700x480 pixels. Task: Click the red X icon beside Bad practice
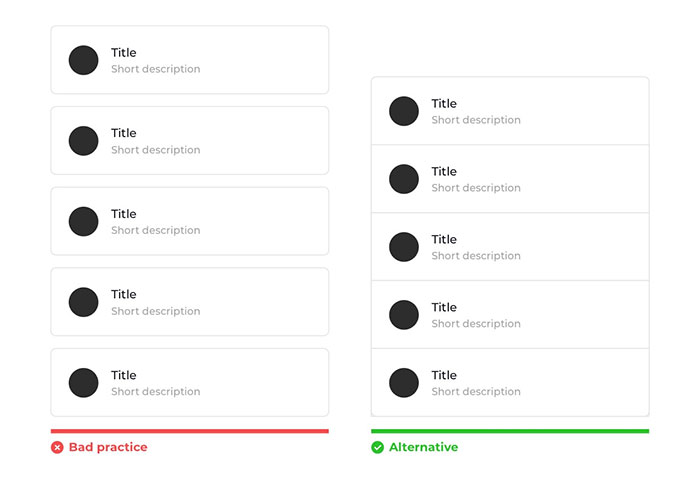[57, 447]
